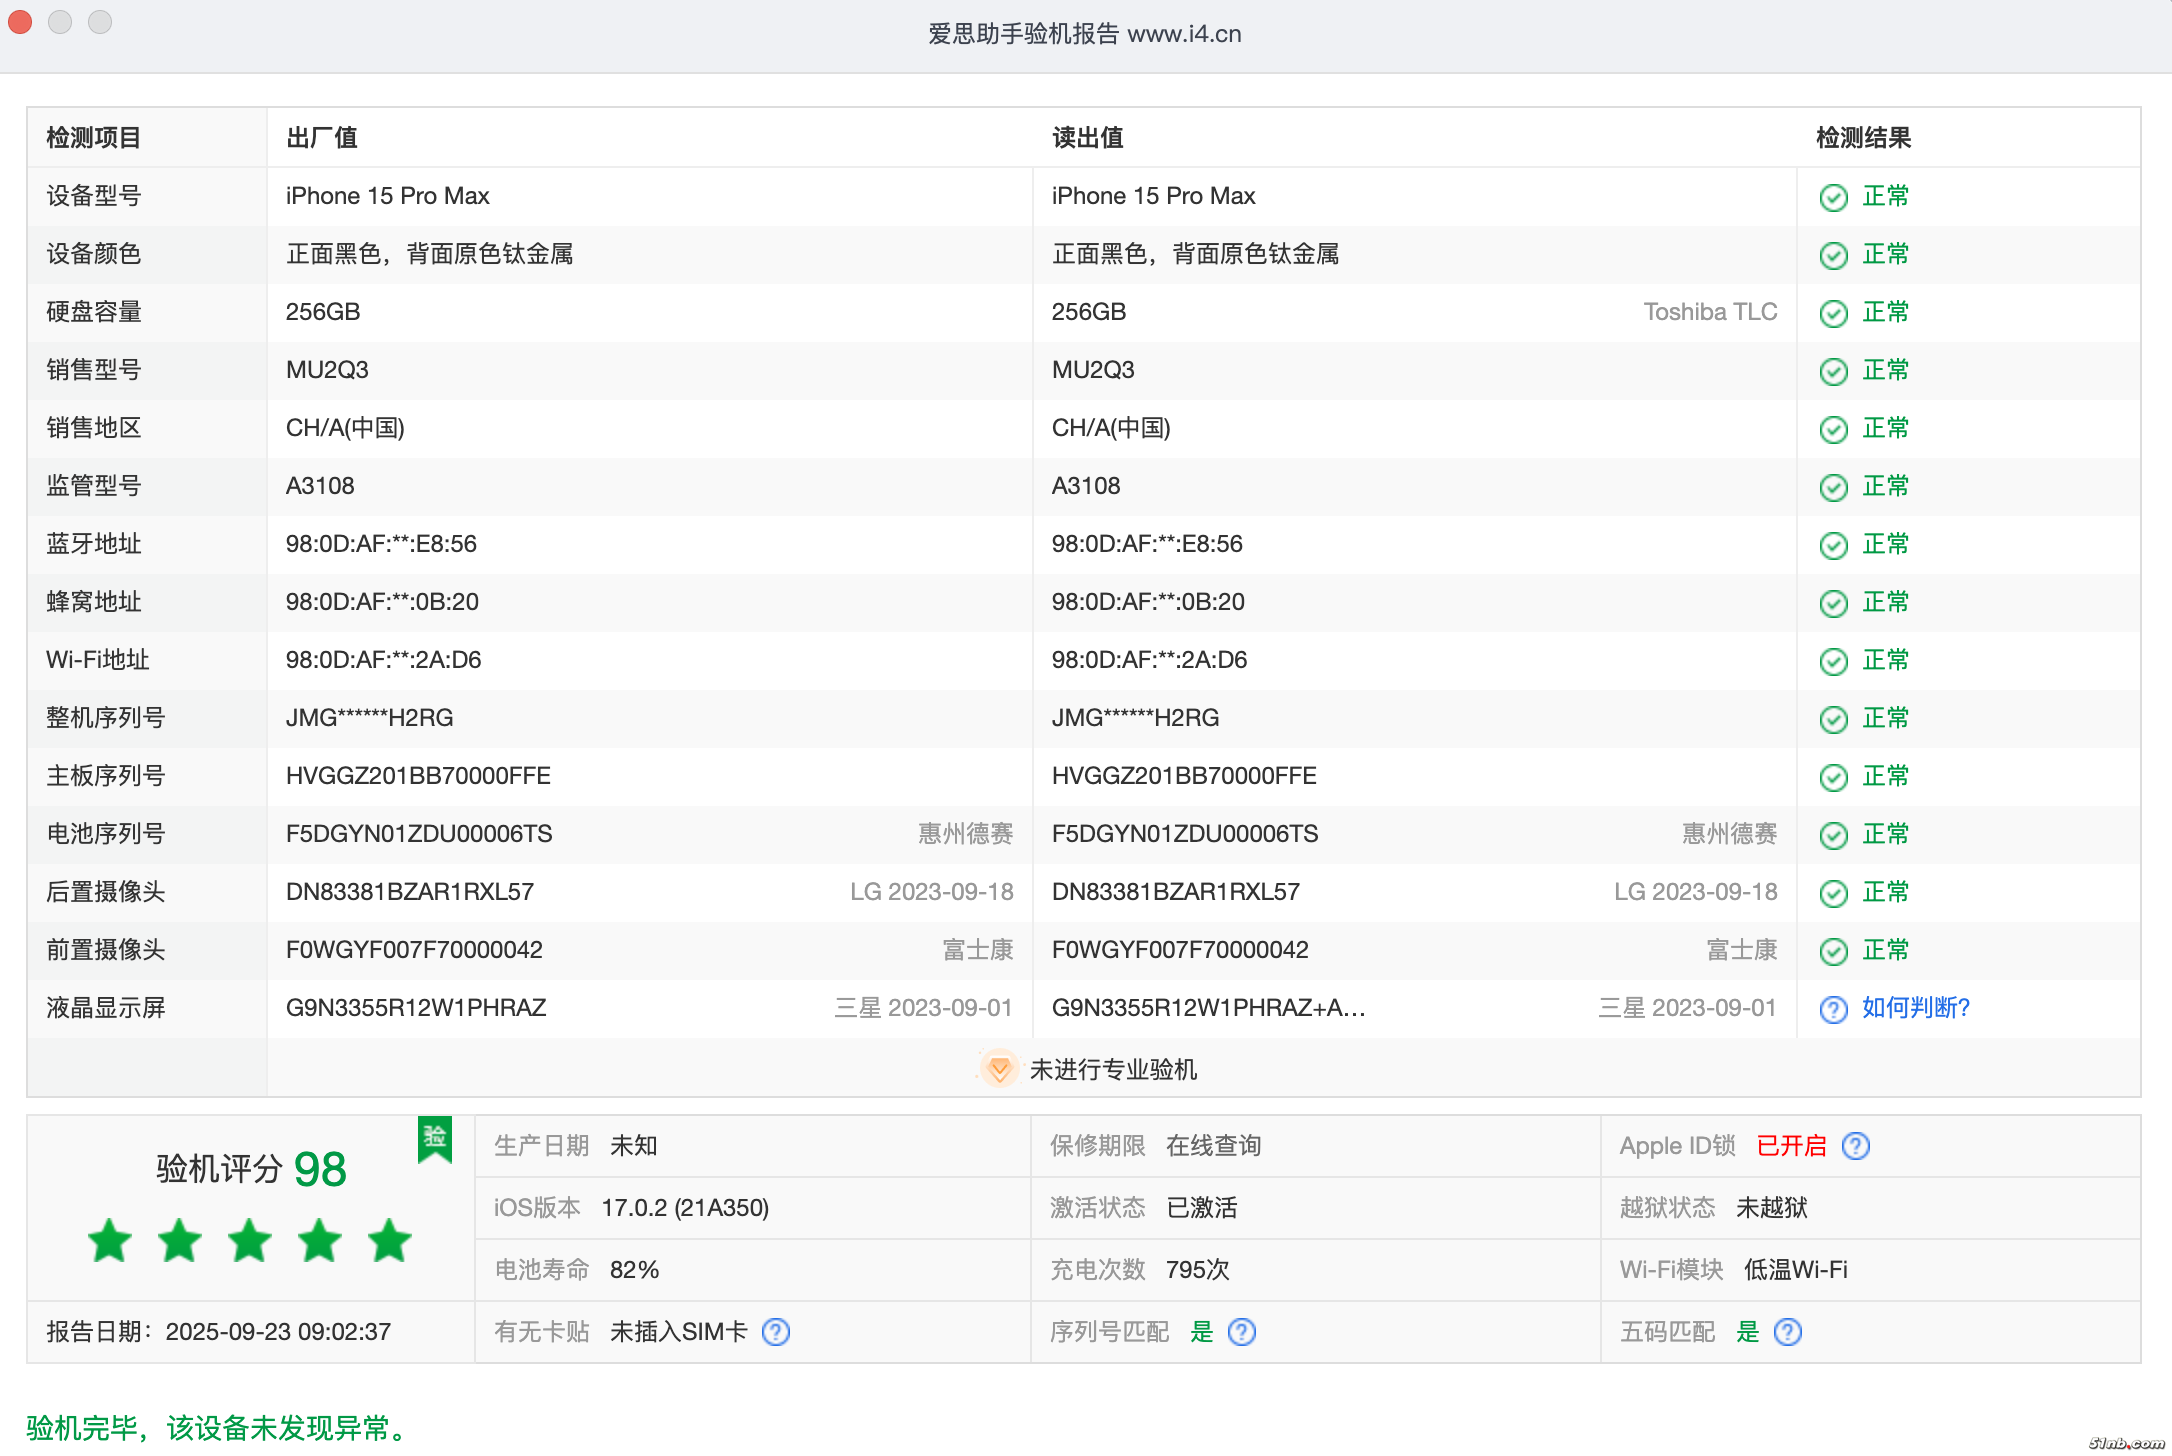Click the macOS red close window button
Image resolution: width=2172 pixels, height=1456 pixels.
(x=20, y=22)
